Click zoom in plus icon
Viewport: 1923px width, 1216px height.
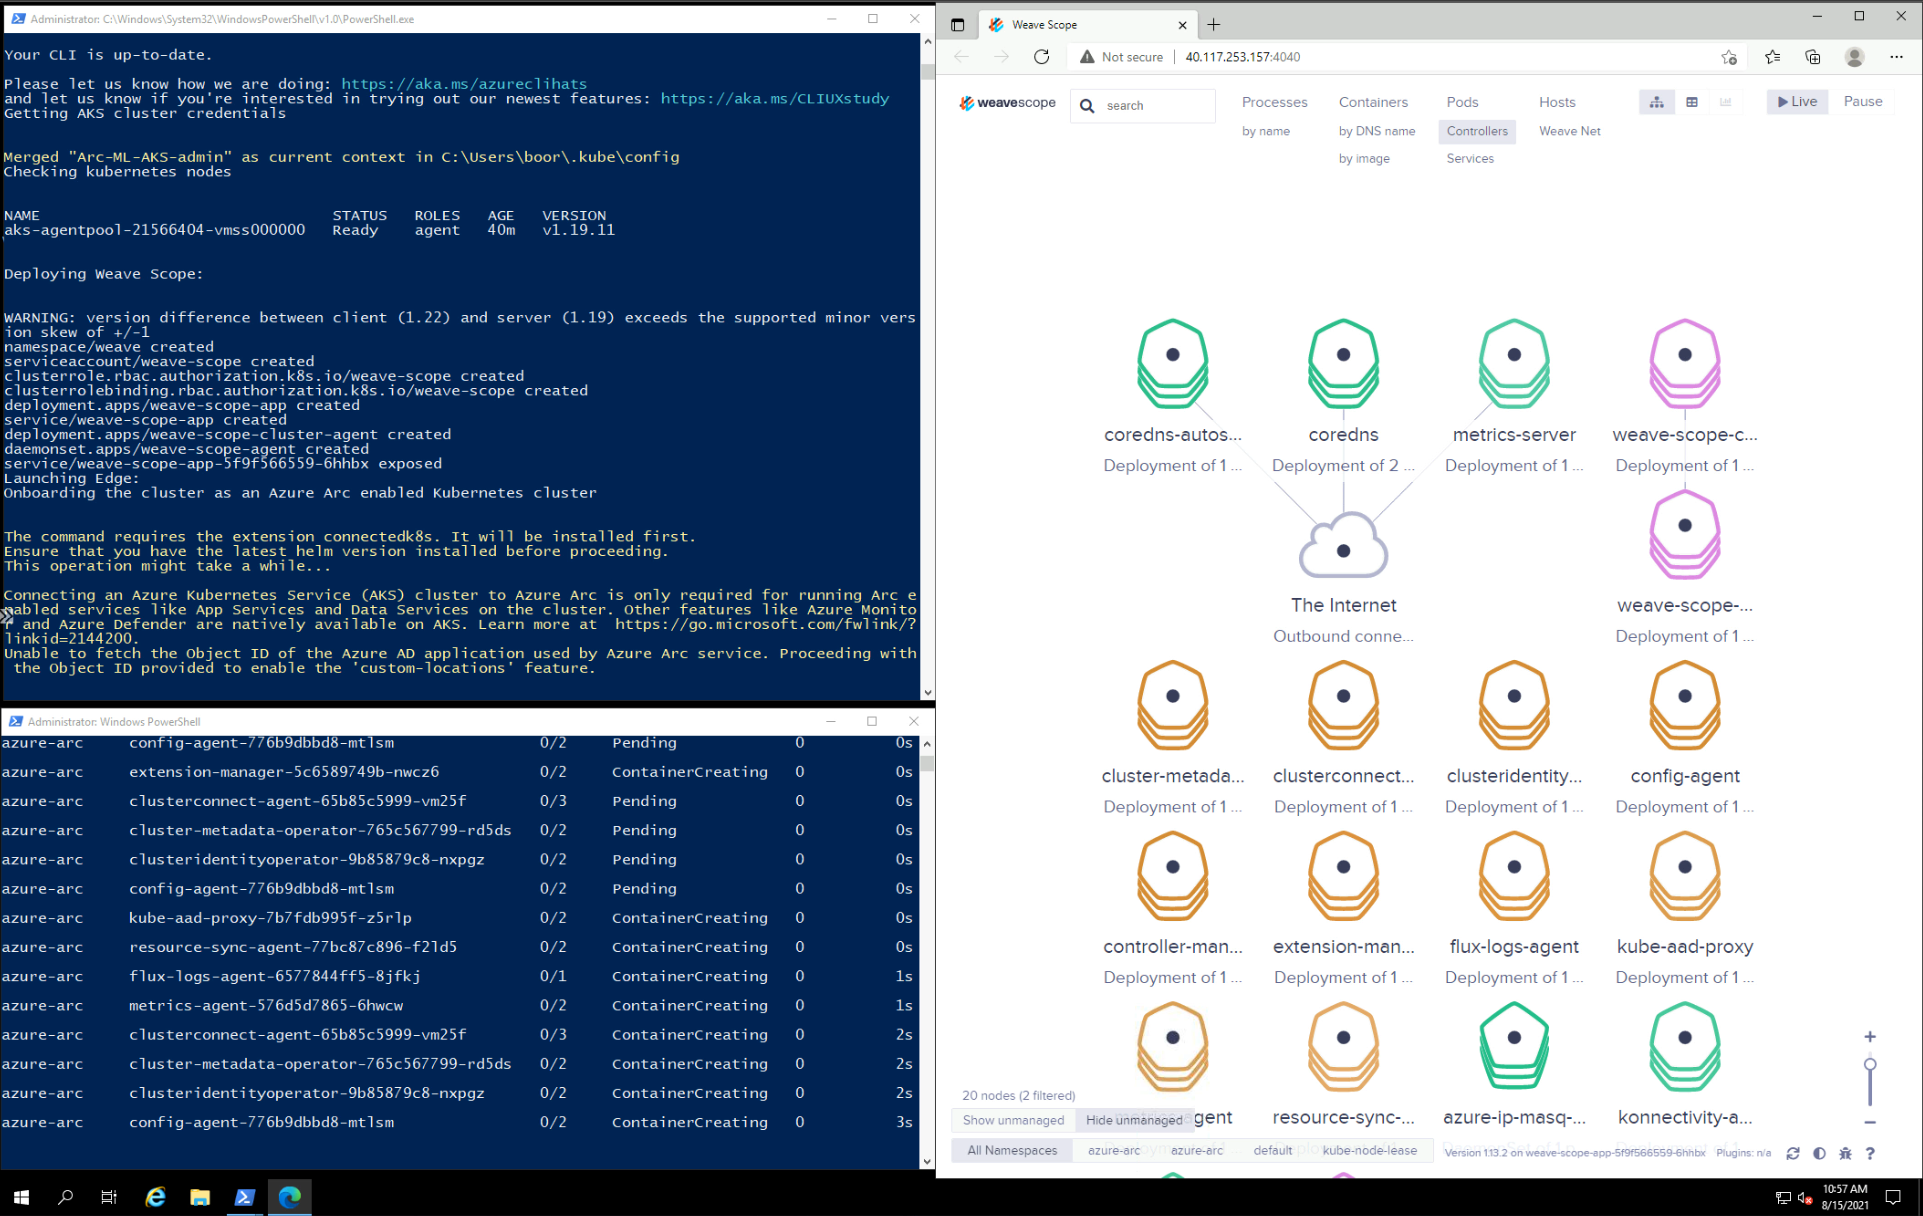pos(1870,1037)
